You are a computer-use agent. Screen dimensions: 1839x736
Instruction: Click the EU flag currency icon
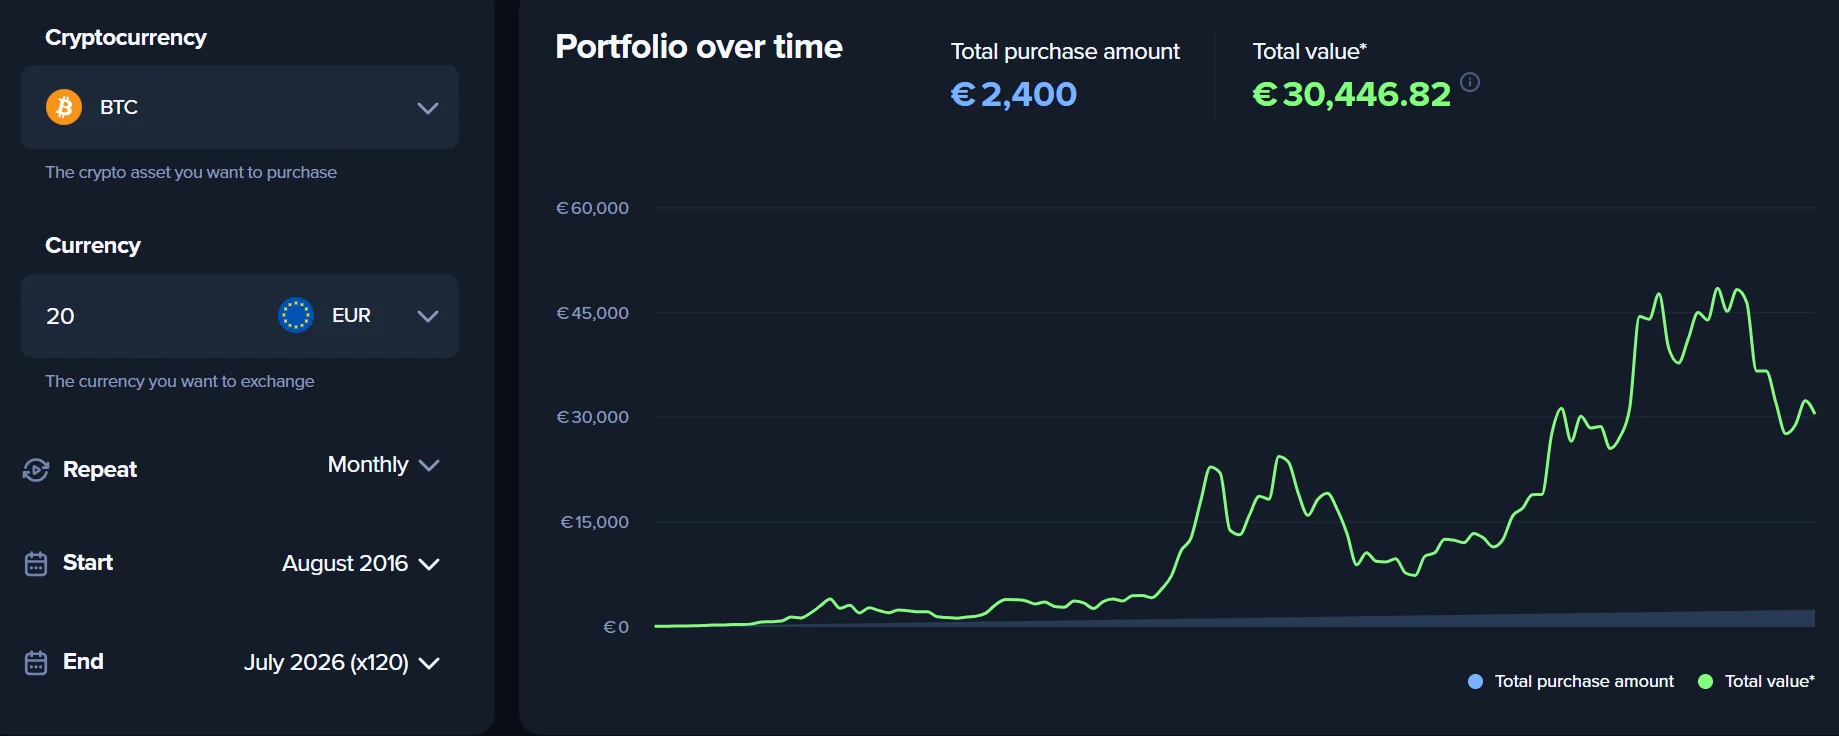(x=296, y=315)
